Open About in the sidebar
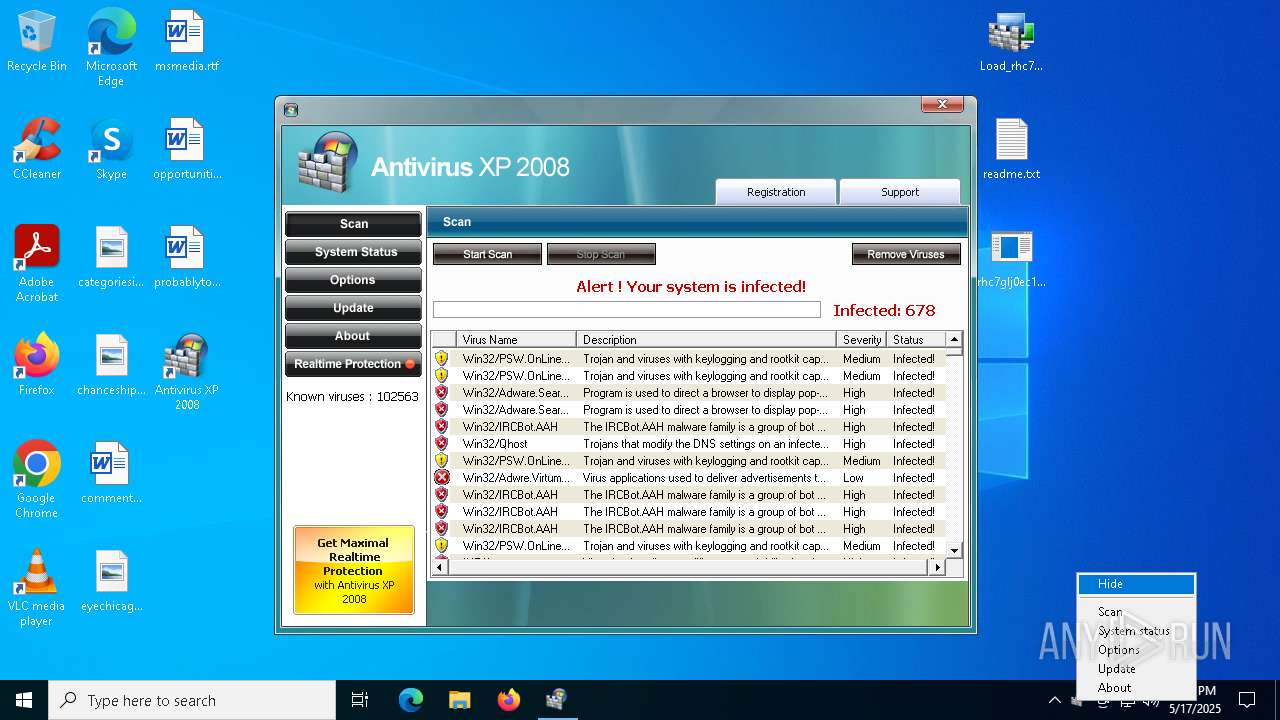 coord(353,336)
